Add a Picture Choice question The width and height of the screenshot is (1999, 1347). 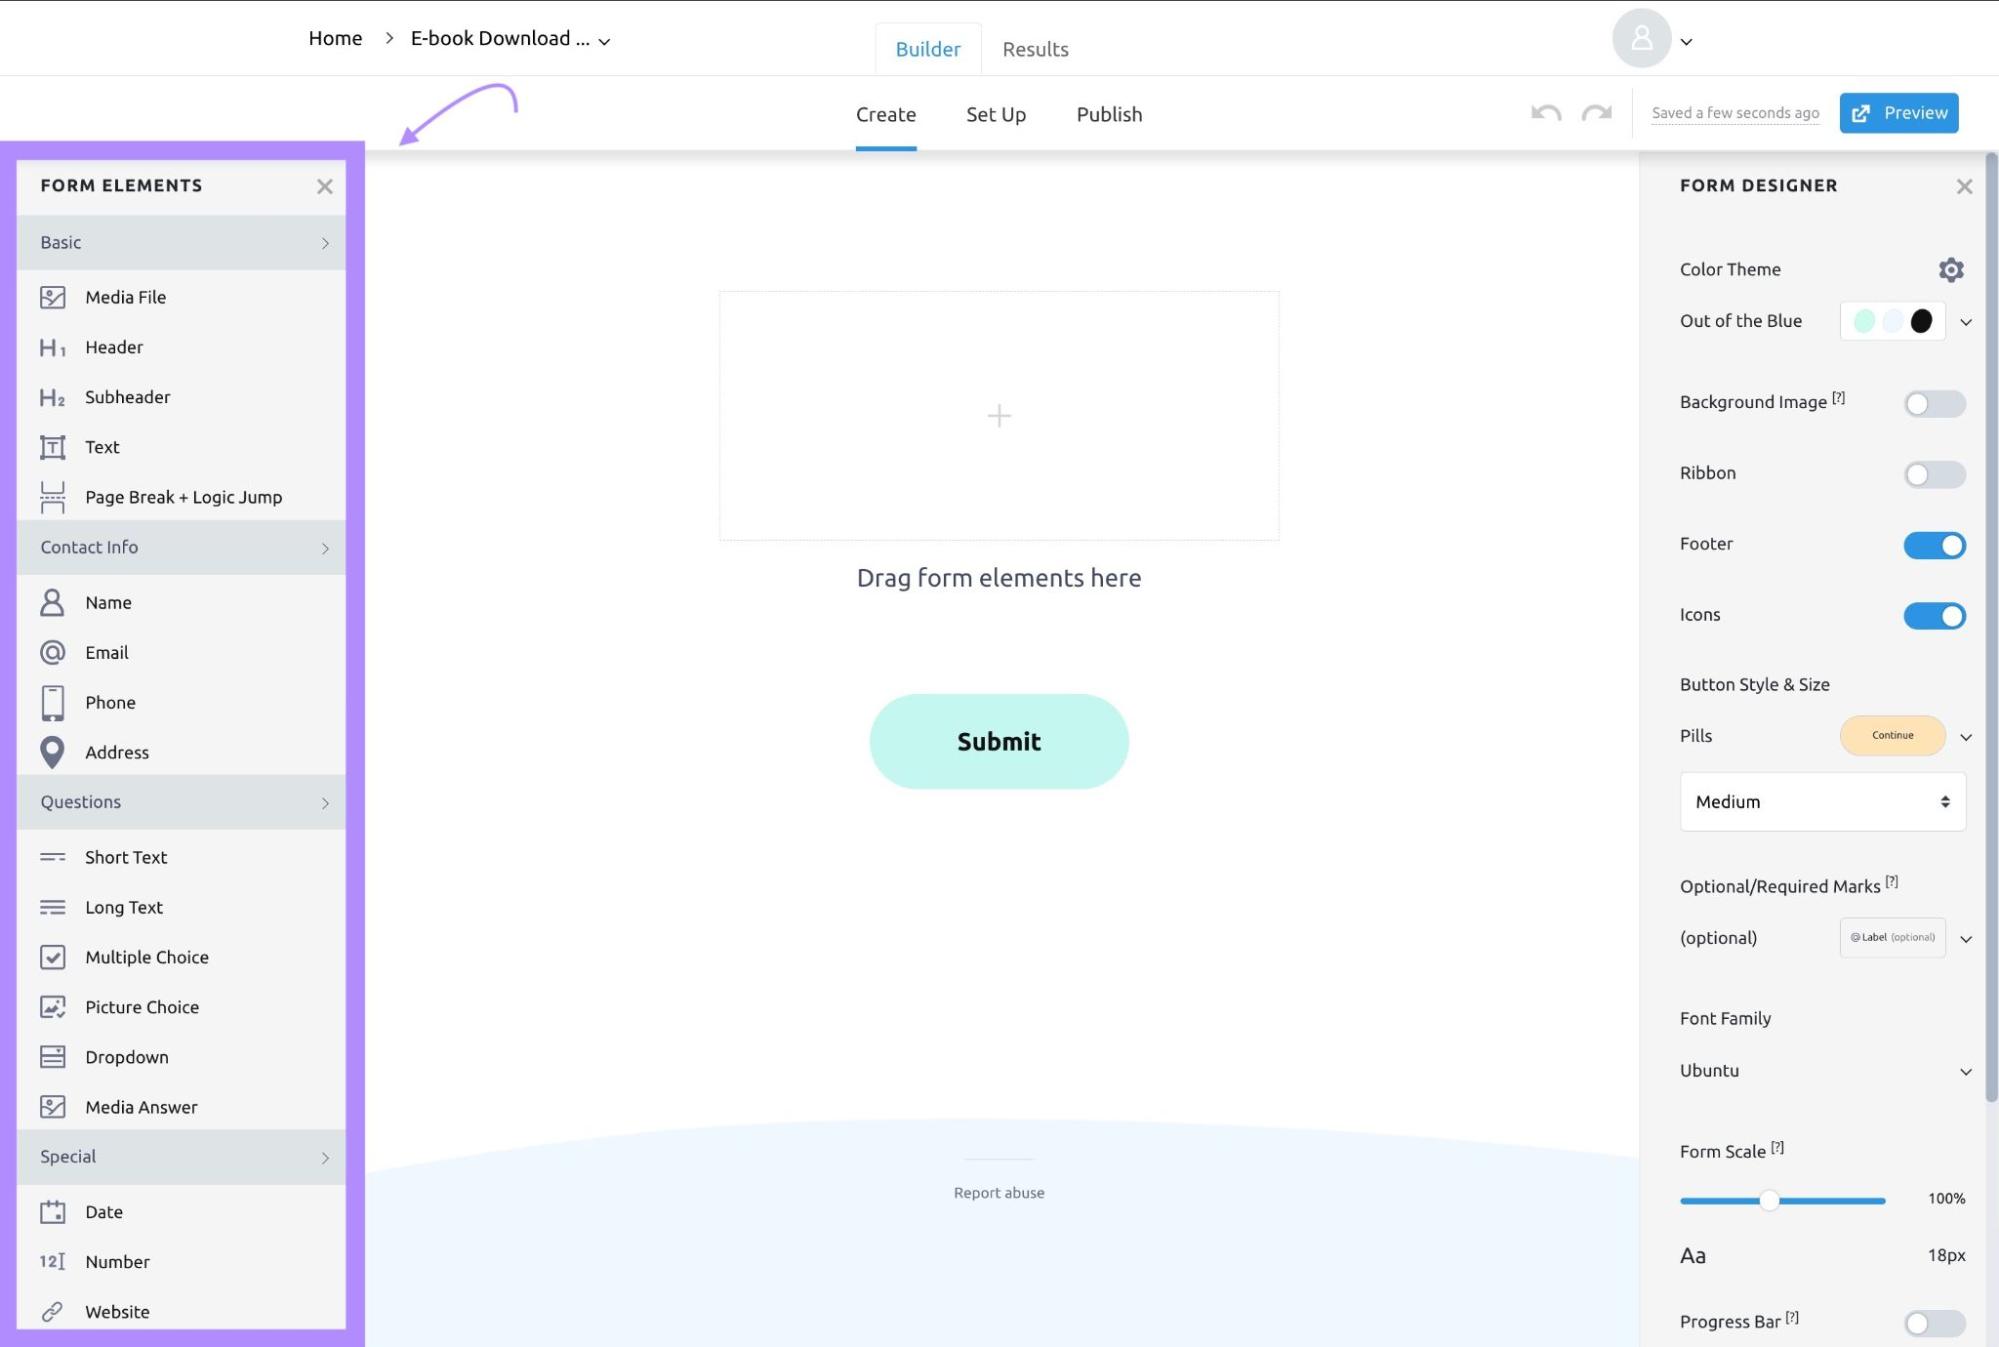click(x=141, y=1007)
